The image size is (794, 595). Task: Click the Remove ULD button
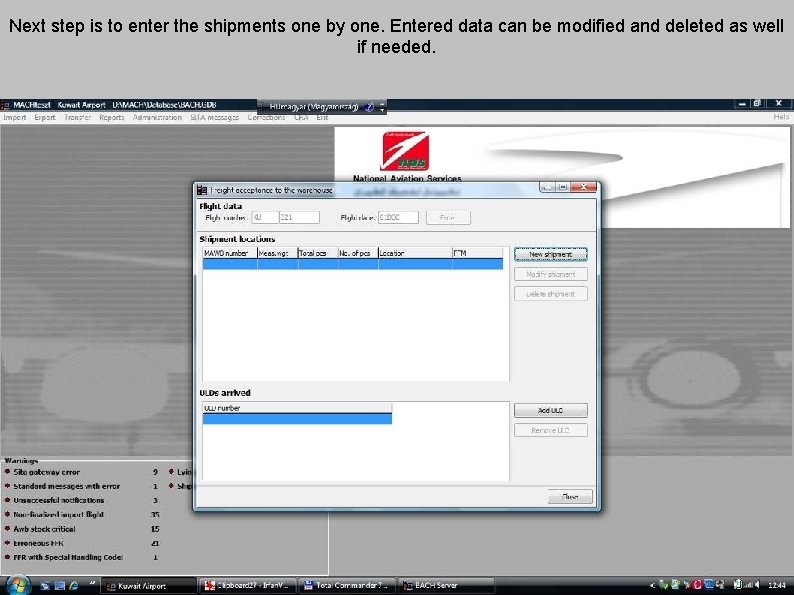pos(550,430)
